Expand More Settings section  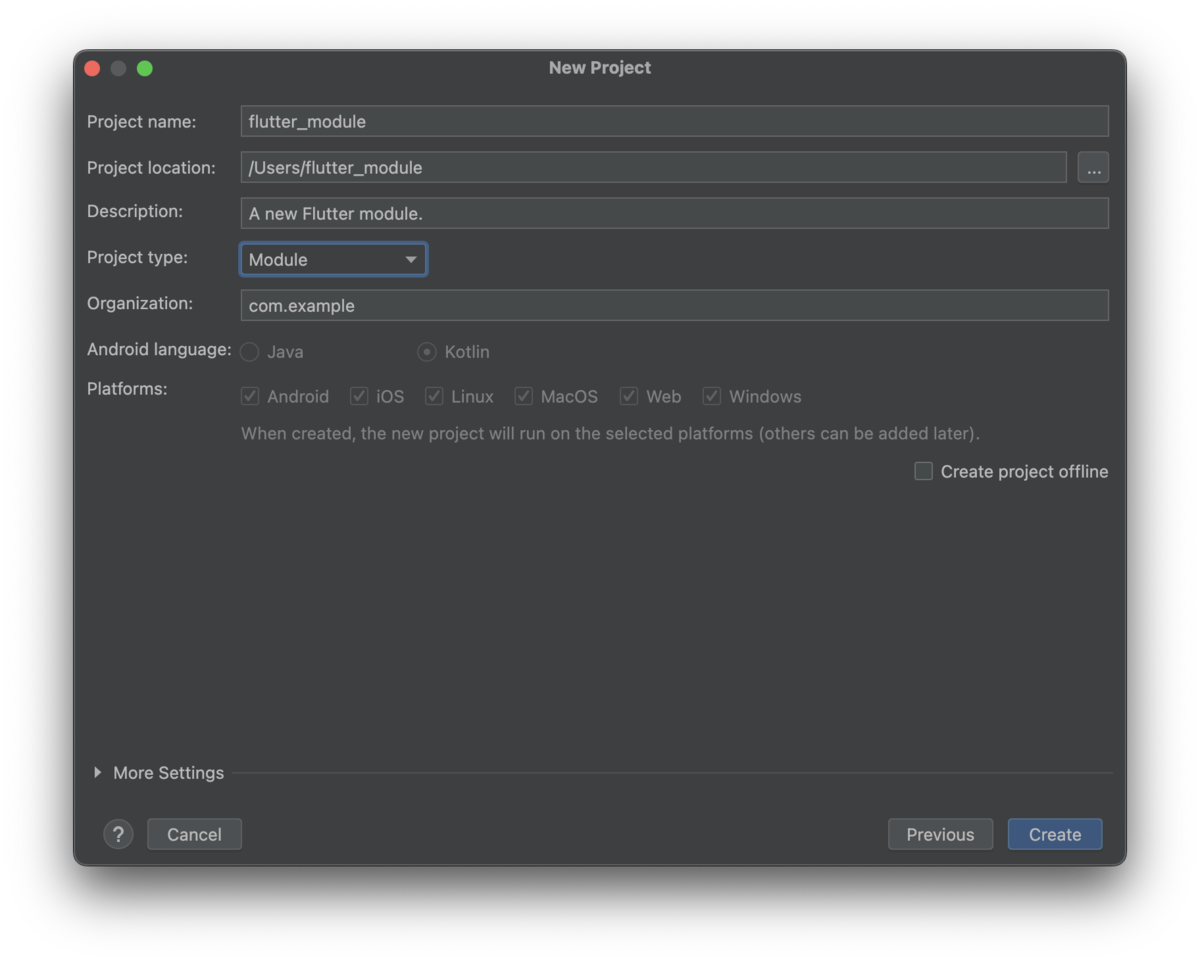tap(97, 773)
